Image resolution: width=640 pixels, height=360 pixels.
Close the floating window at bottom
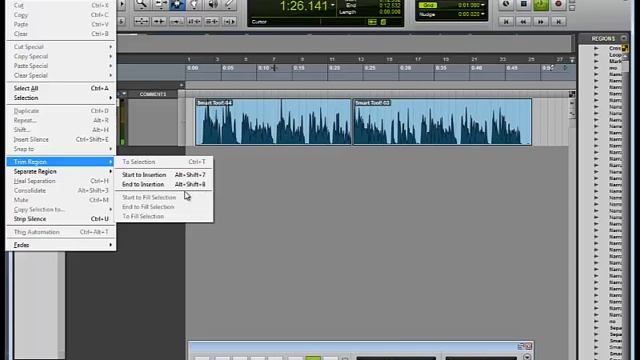529,347
